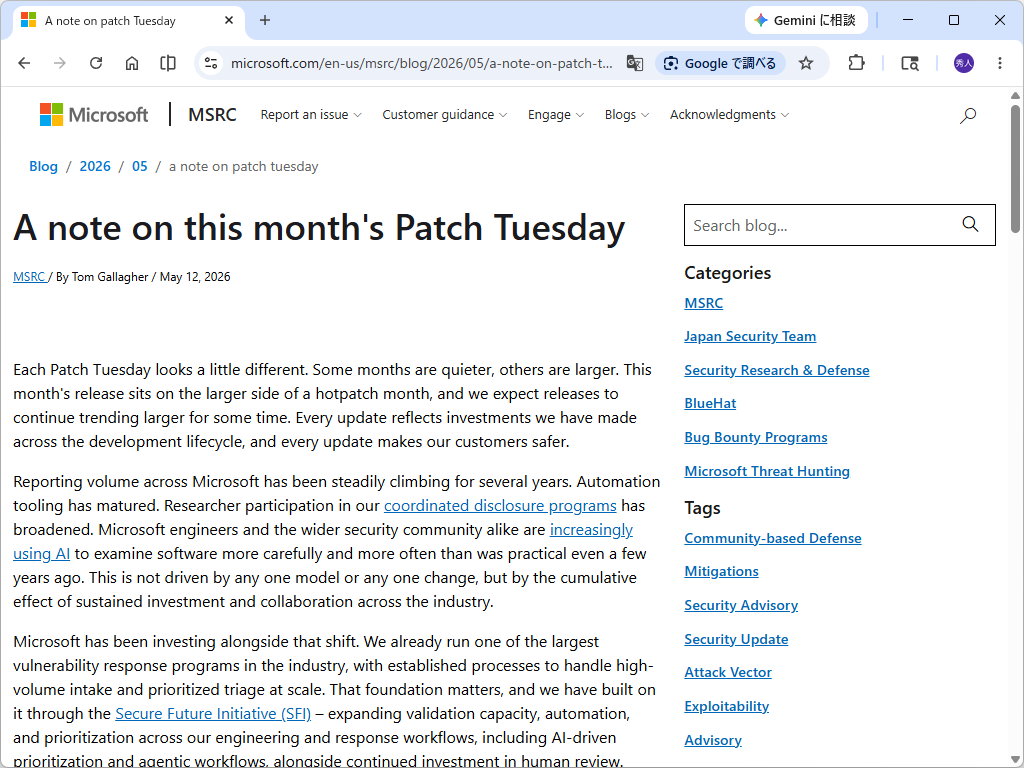Open the BlueHat category
The image size is (1024, 768).
(710, 404)
